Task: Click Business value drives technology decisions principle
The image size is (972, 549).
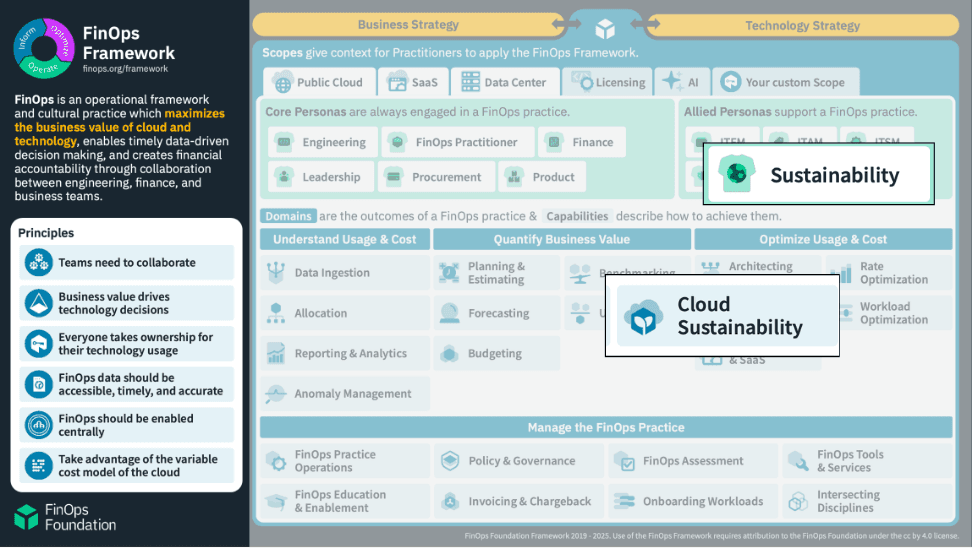Action: click(x=126, y=303)
